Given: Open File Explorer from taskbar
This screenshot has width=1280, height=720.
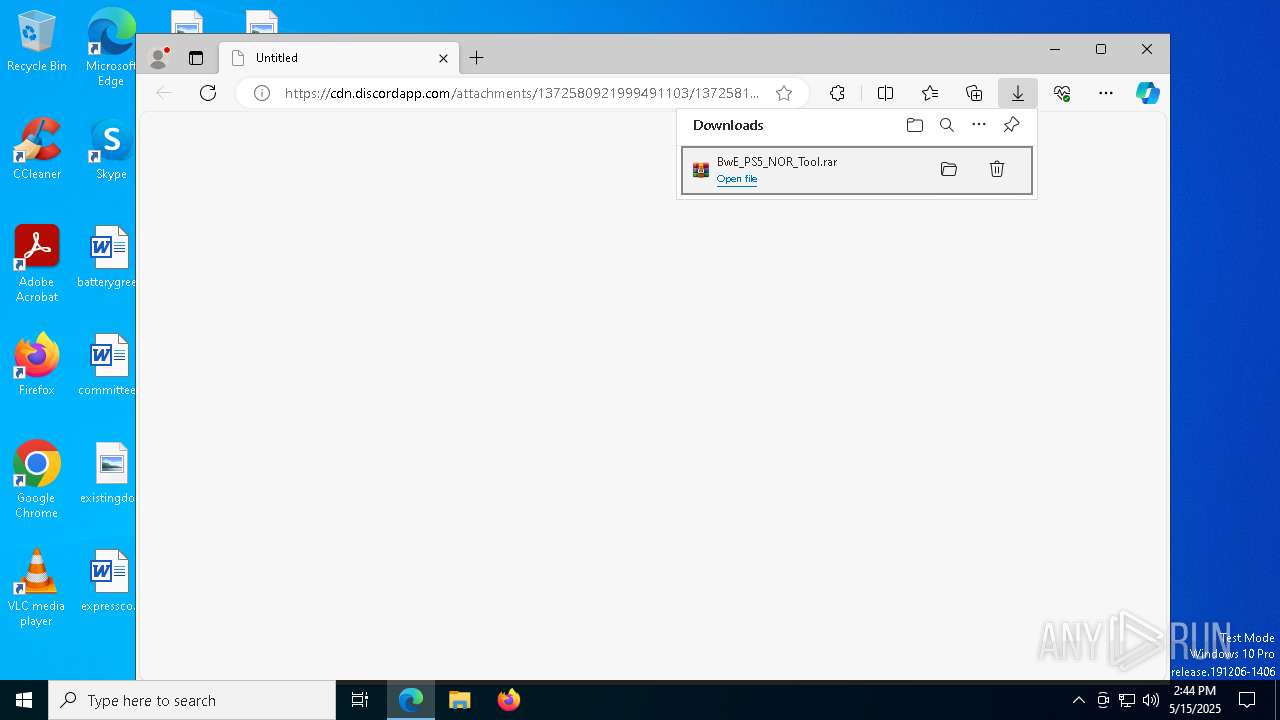Looking at the screenshot, I should 459,700.
